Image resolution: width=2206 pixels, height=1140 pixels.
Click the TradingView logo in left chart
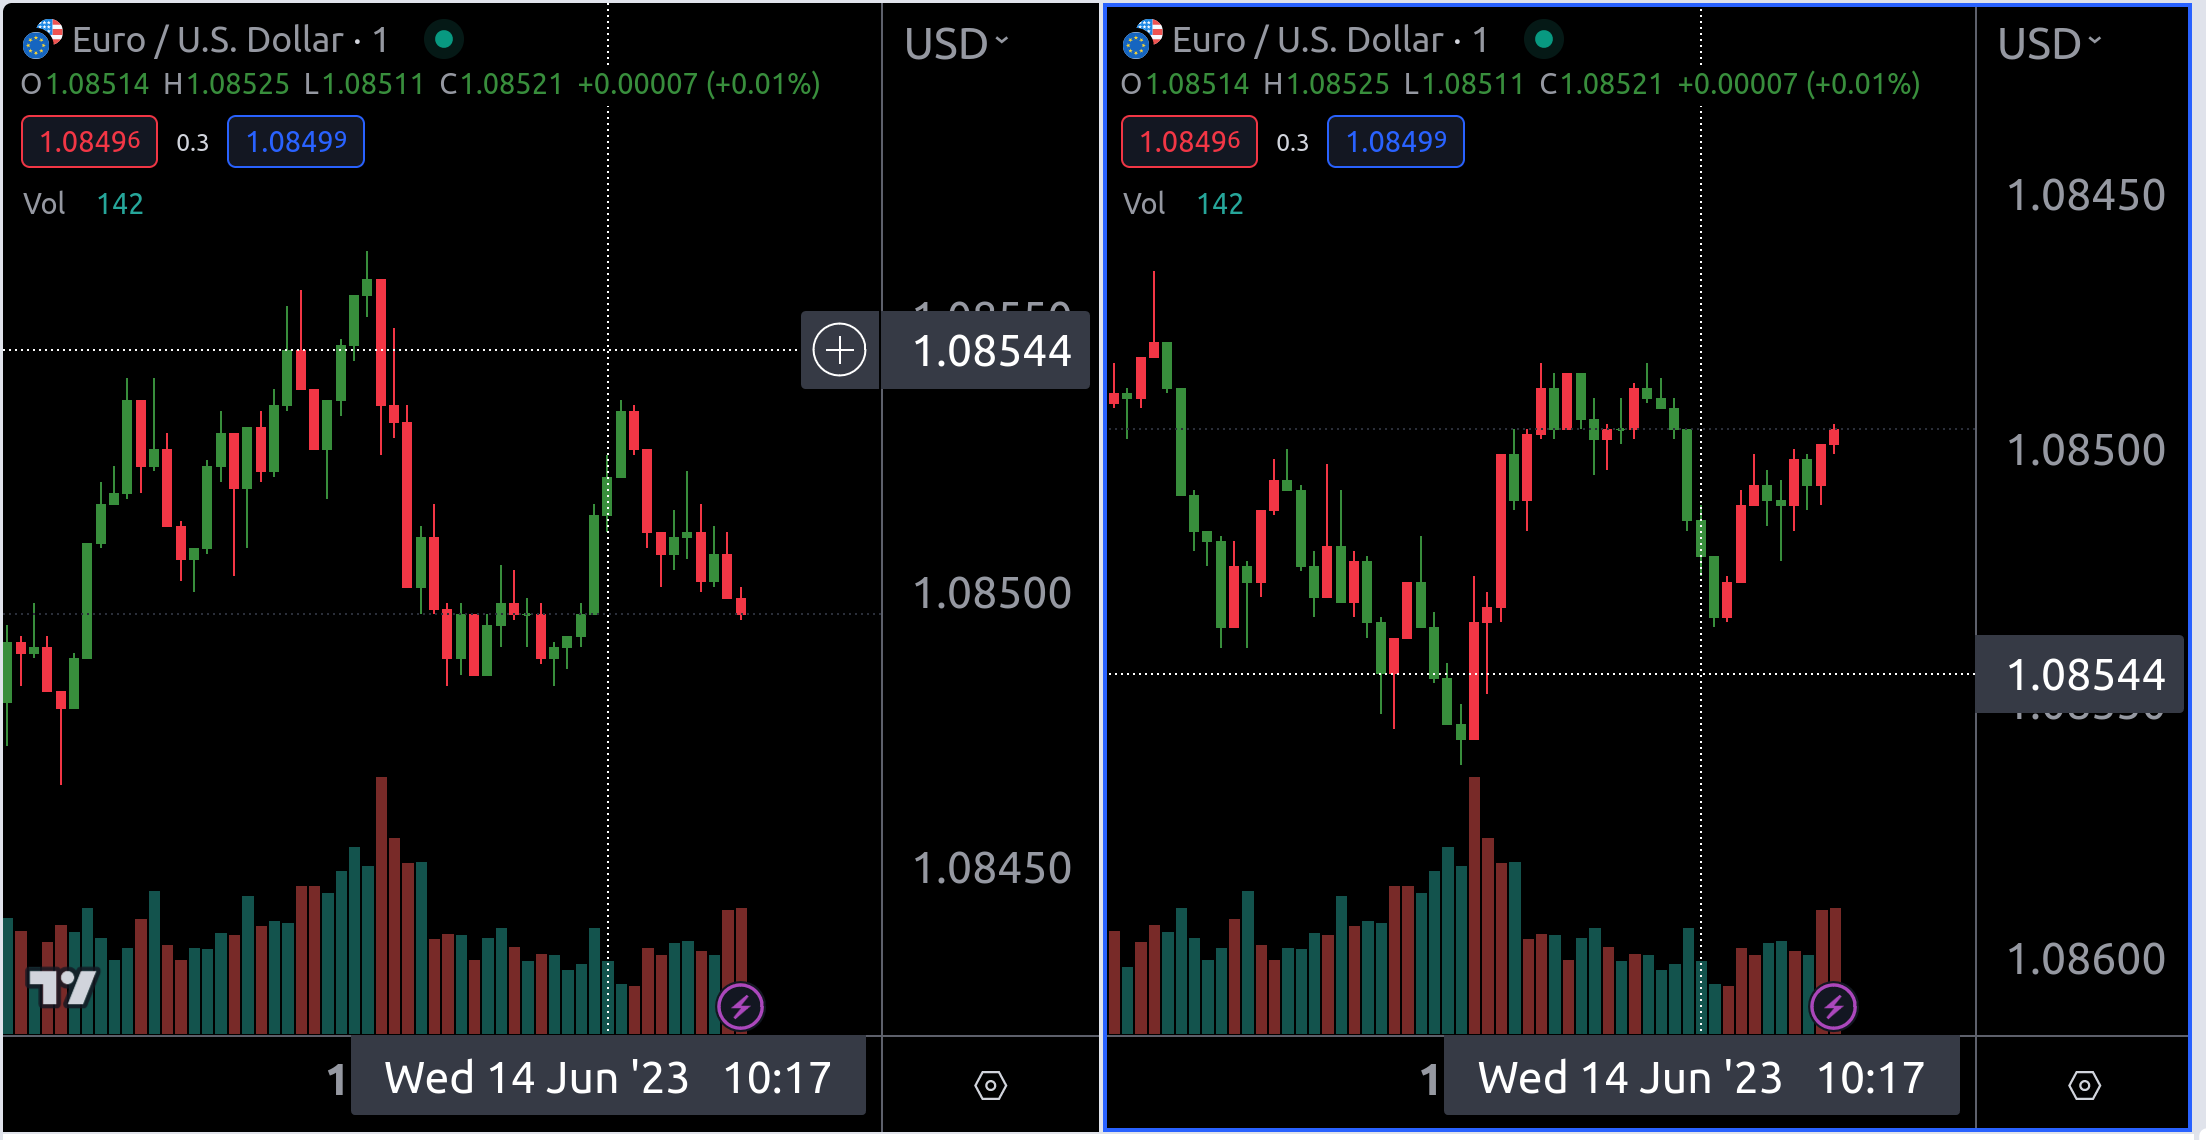62,988
